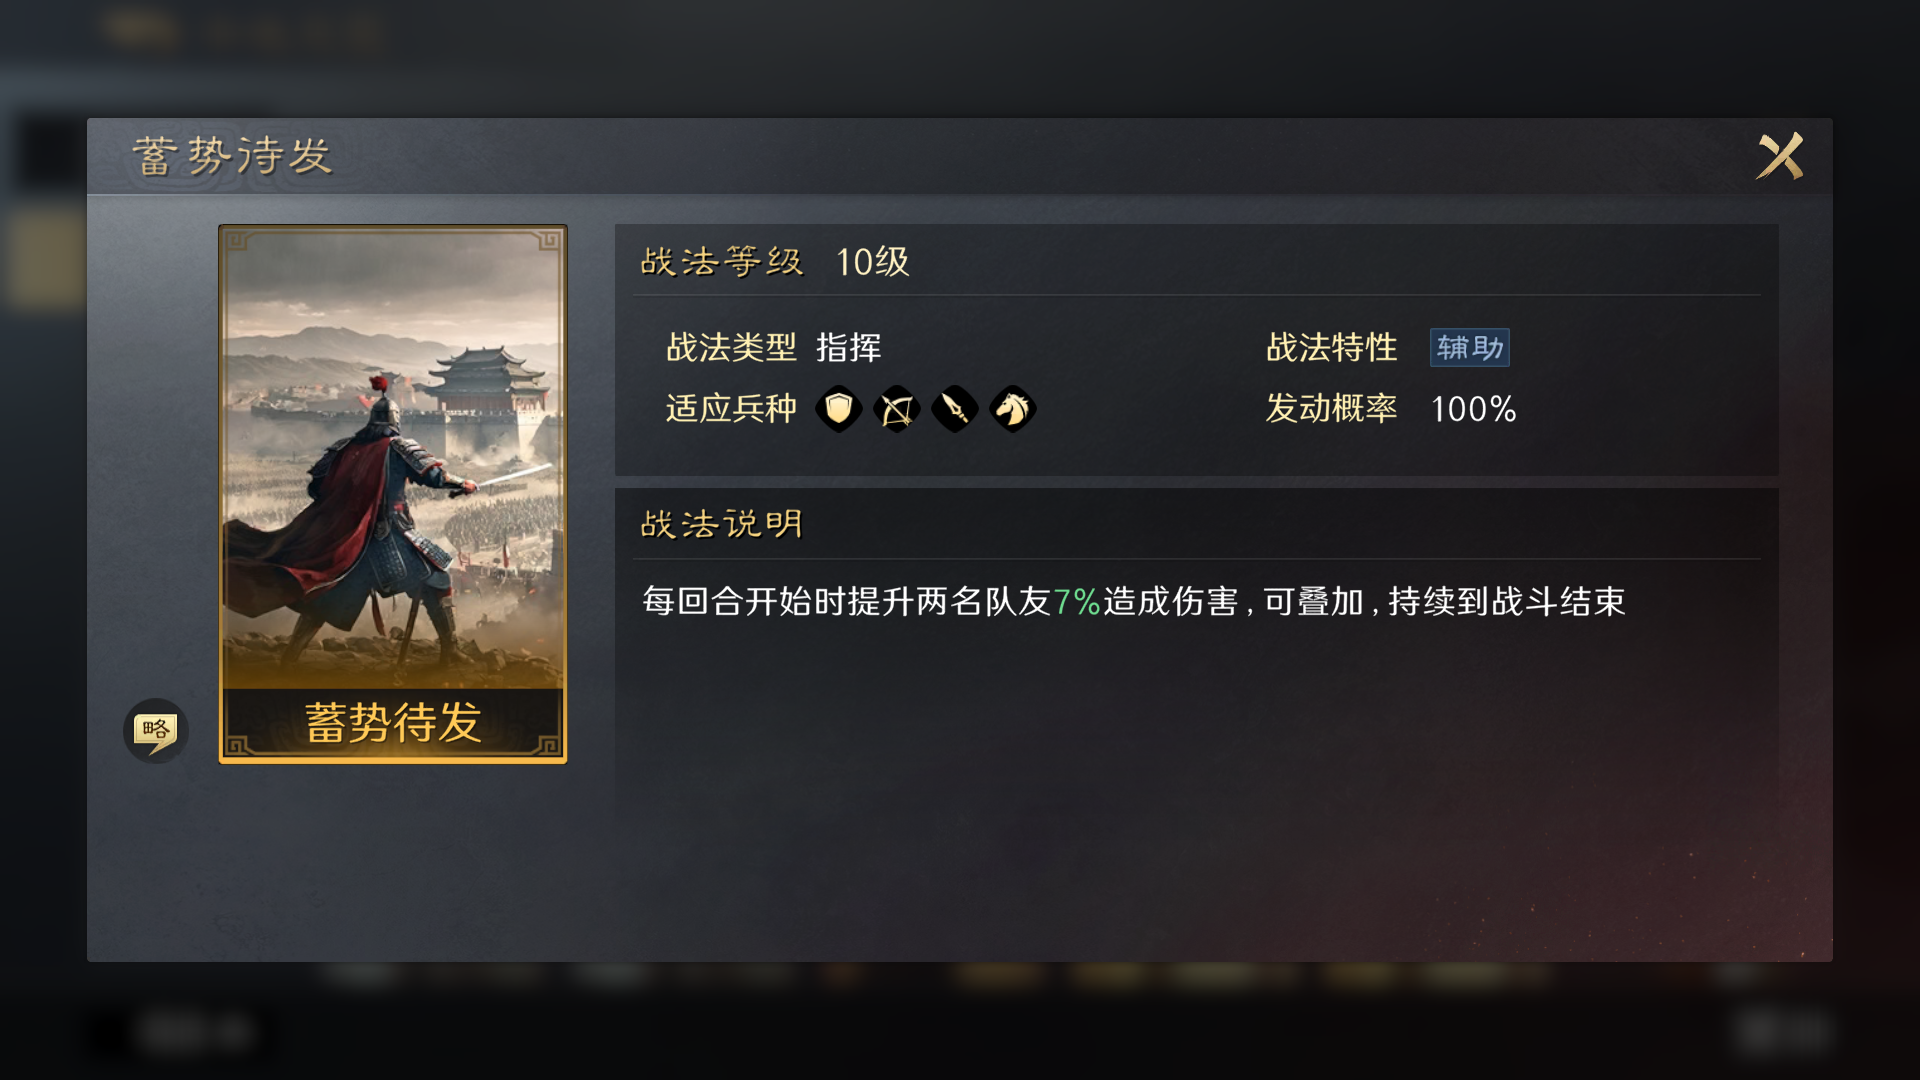Click the skill description text line
Viewport: 1920px width, 1080px height.
pos(1134,602)
